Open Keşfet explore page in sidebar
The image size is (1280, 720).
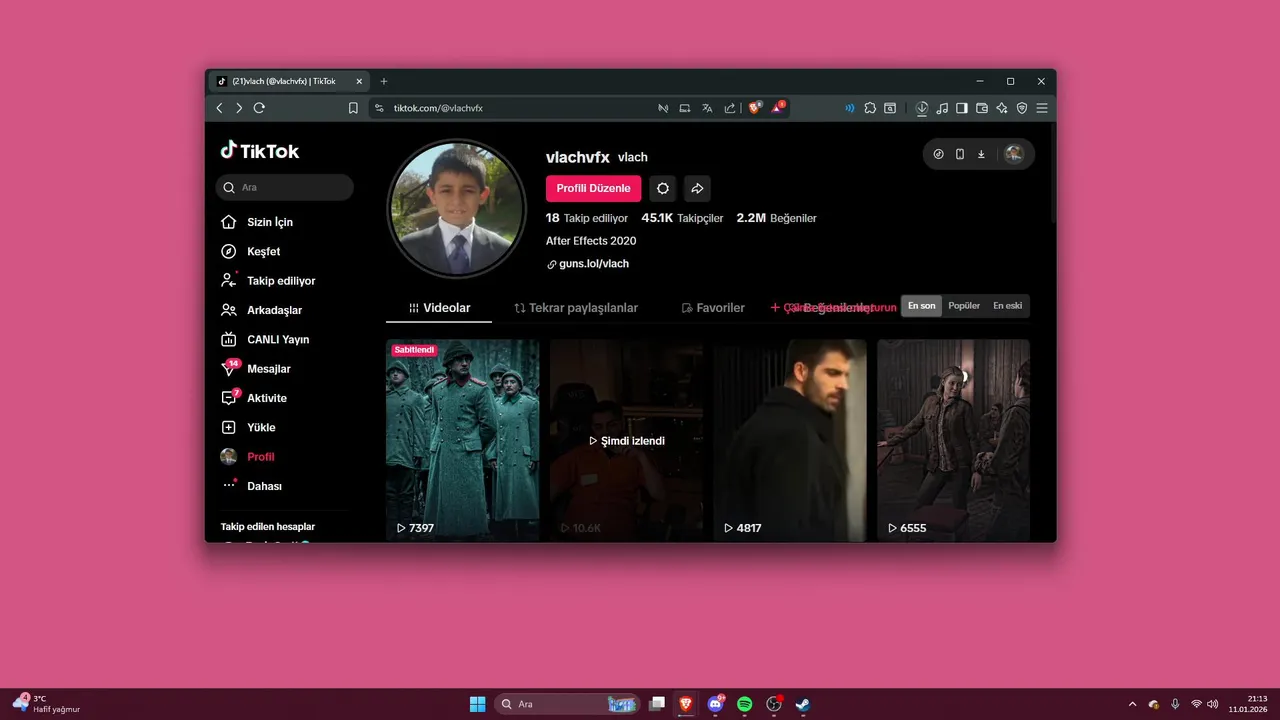coord(252,251)
